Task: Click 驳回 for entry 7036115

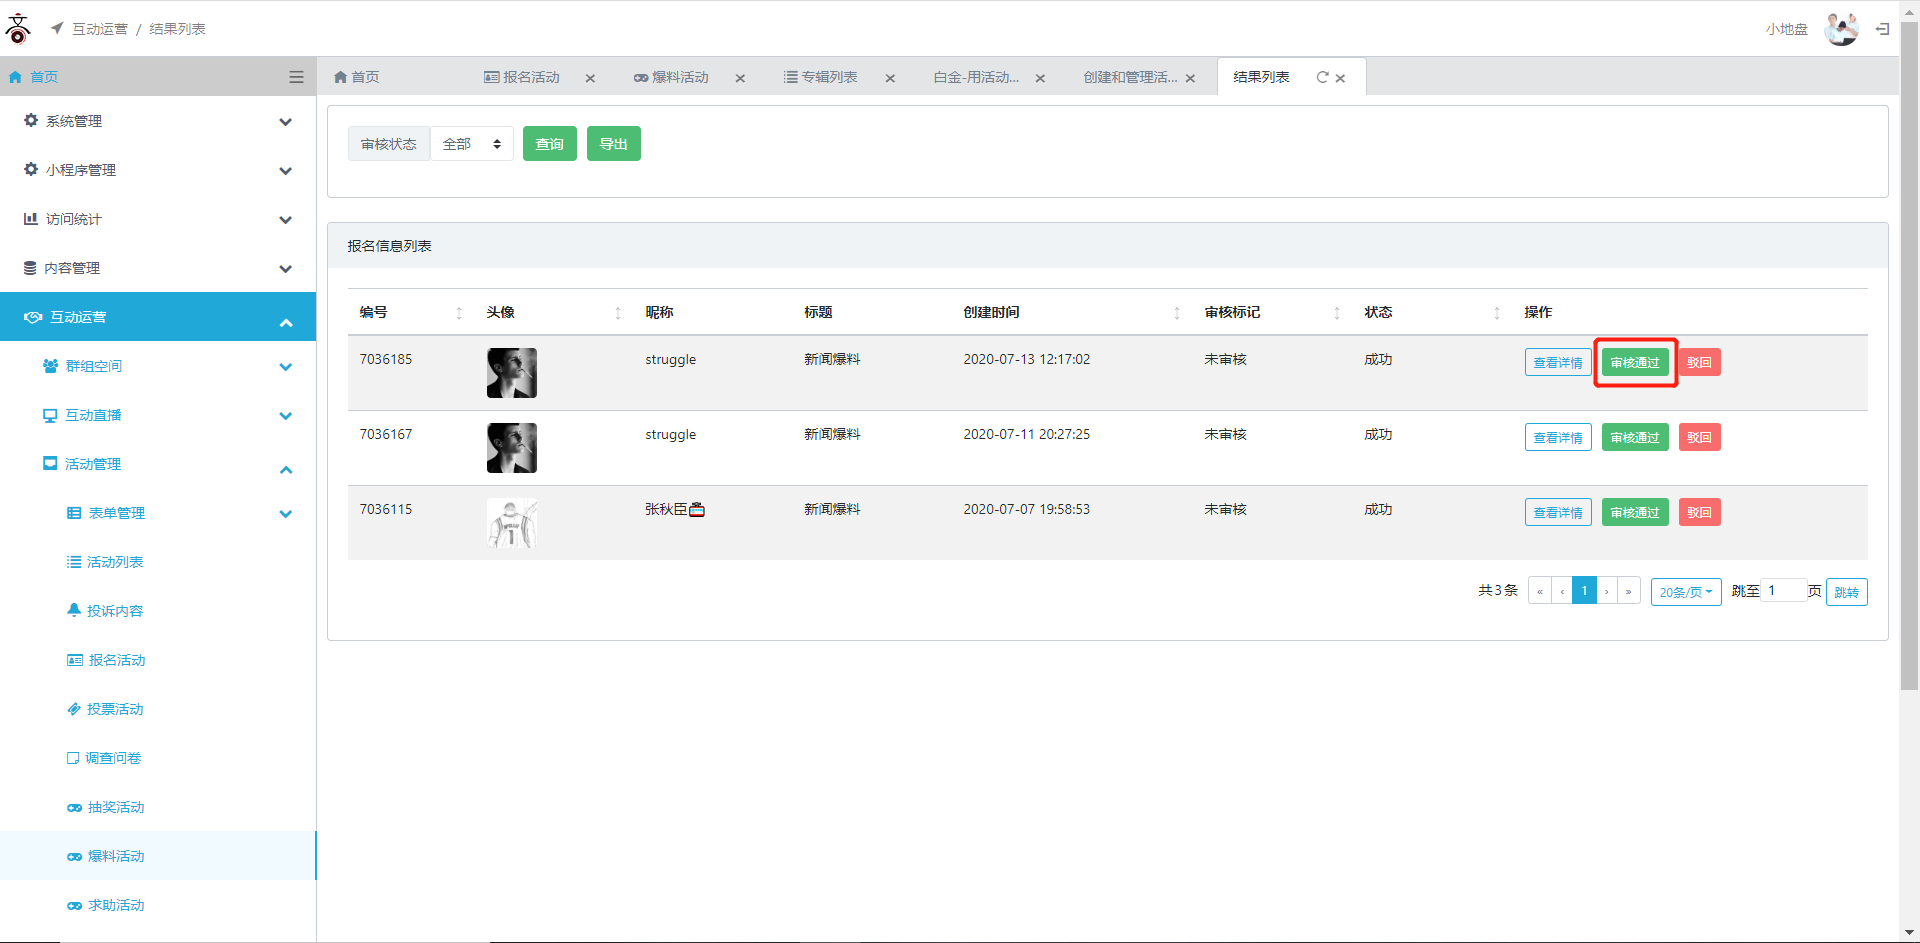Action: pyautogui.click(x=1699, y=512)
